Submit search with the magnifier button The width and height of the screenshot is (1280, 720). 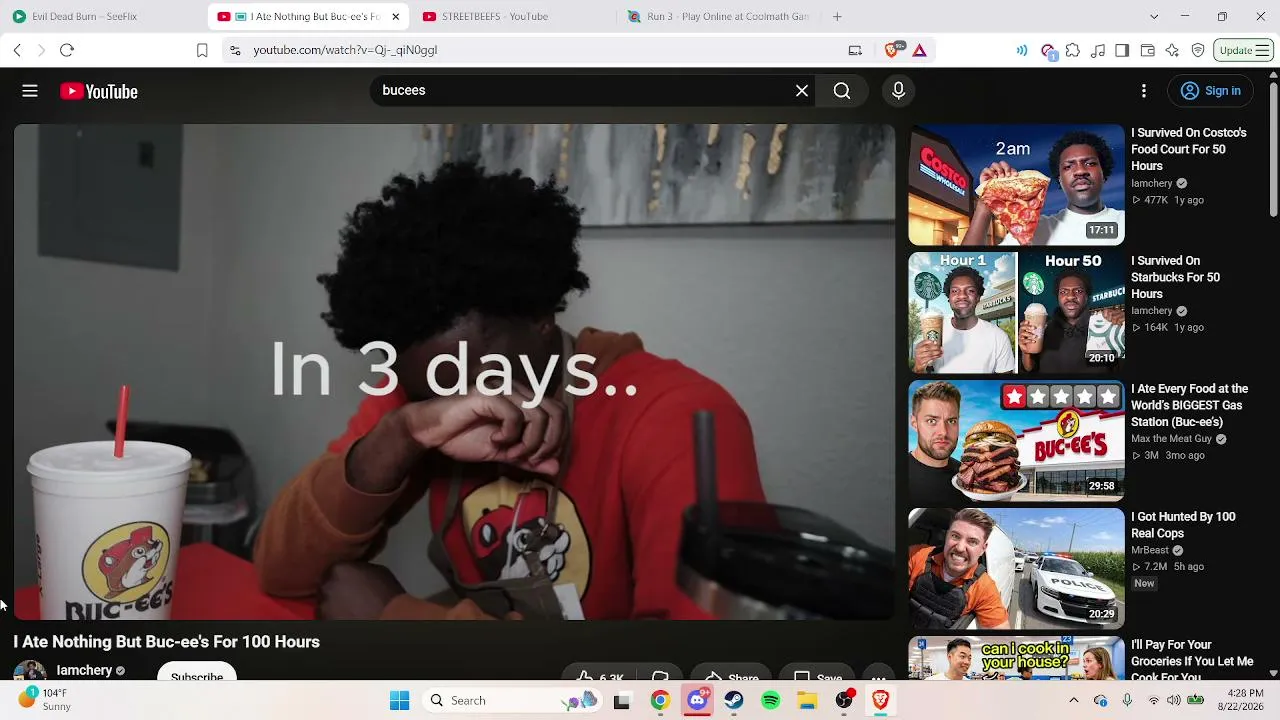[x=842, y=91]
